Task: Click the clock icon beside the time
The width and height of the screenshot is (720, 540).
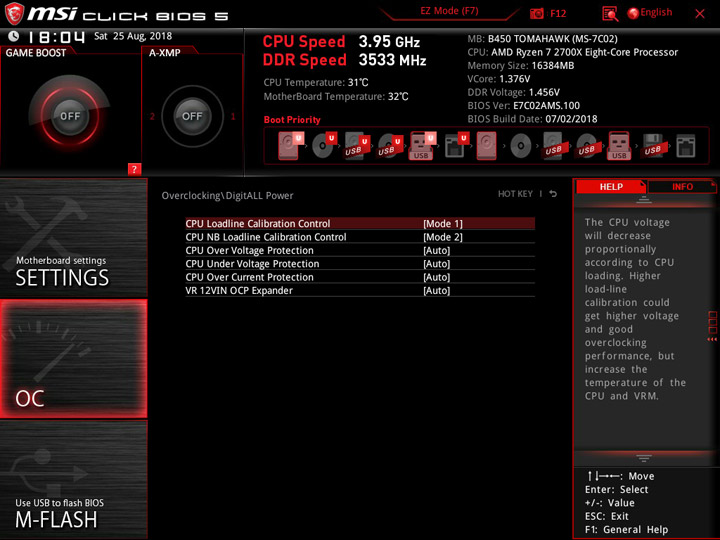Action: click(x=13, y=36)
